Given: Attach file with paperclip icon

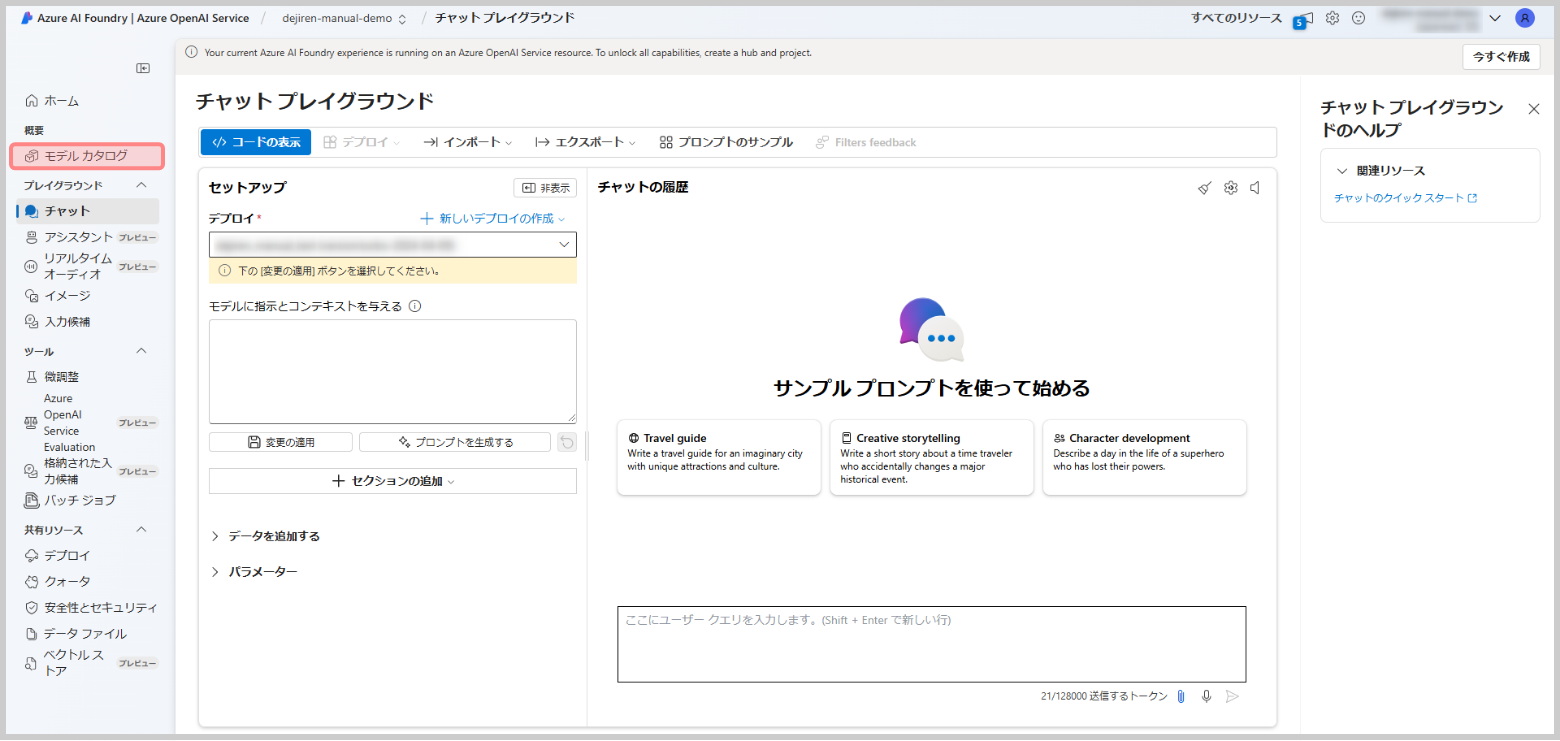Looking at the screenshot, I should tap(1181, 696).
